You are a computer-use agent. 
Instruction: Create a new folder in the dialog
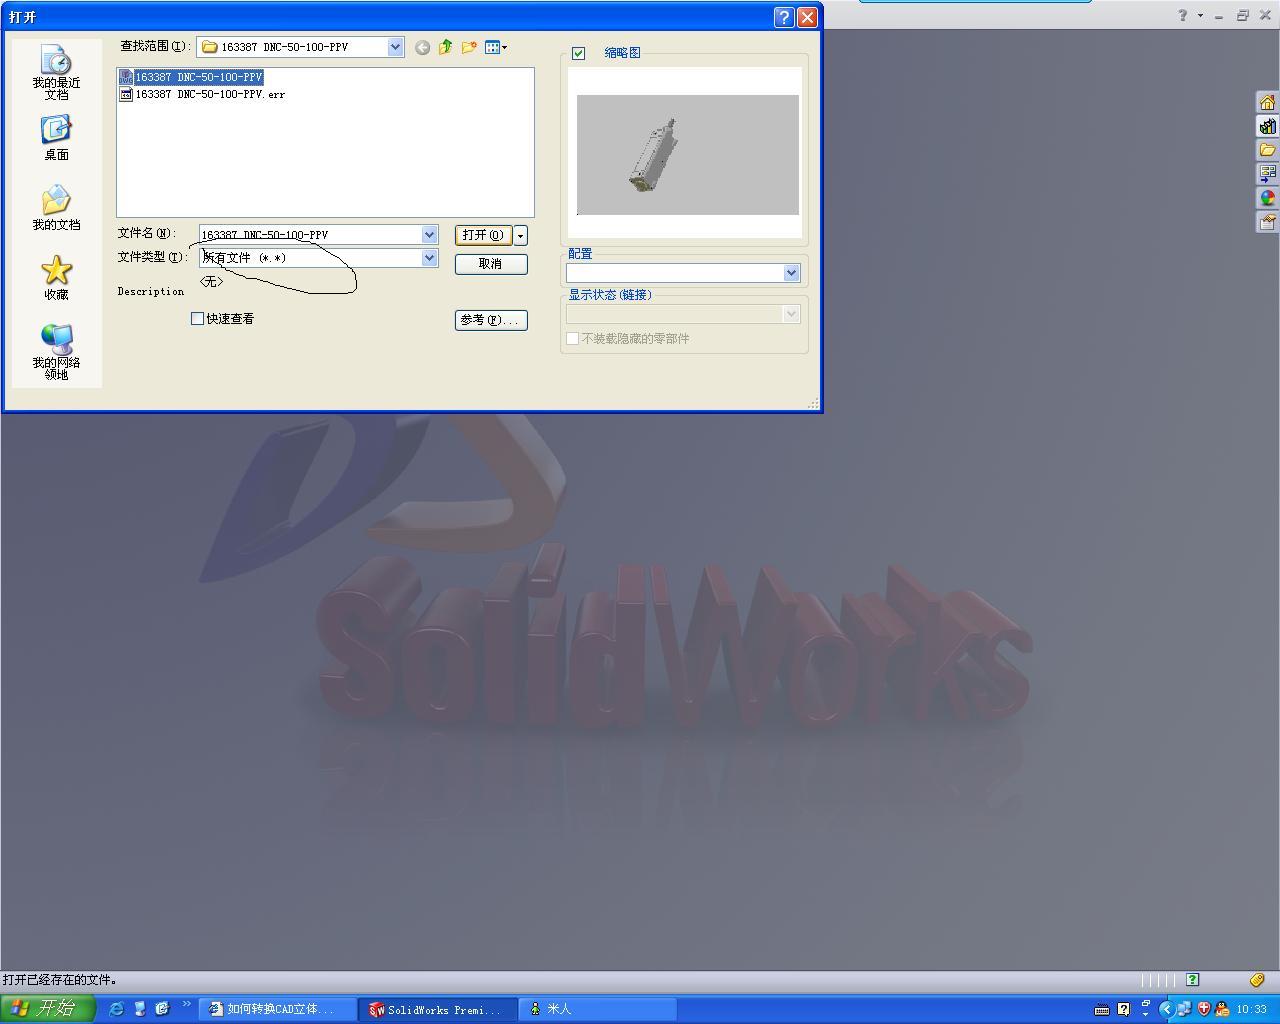(469, 47)
